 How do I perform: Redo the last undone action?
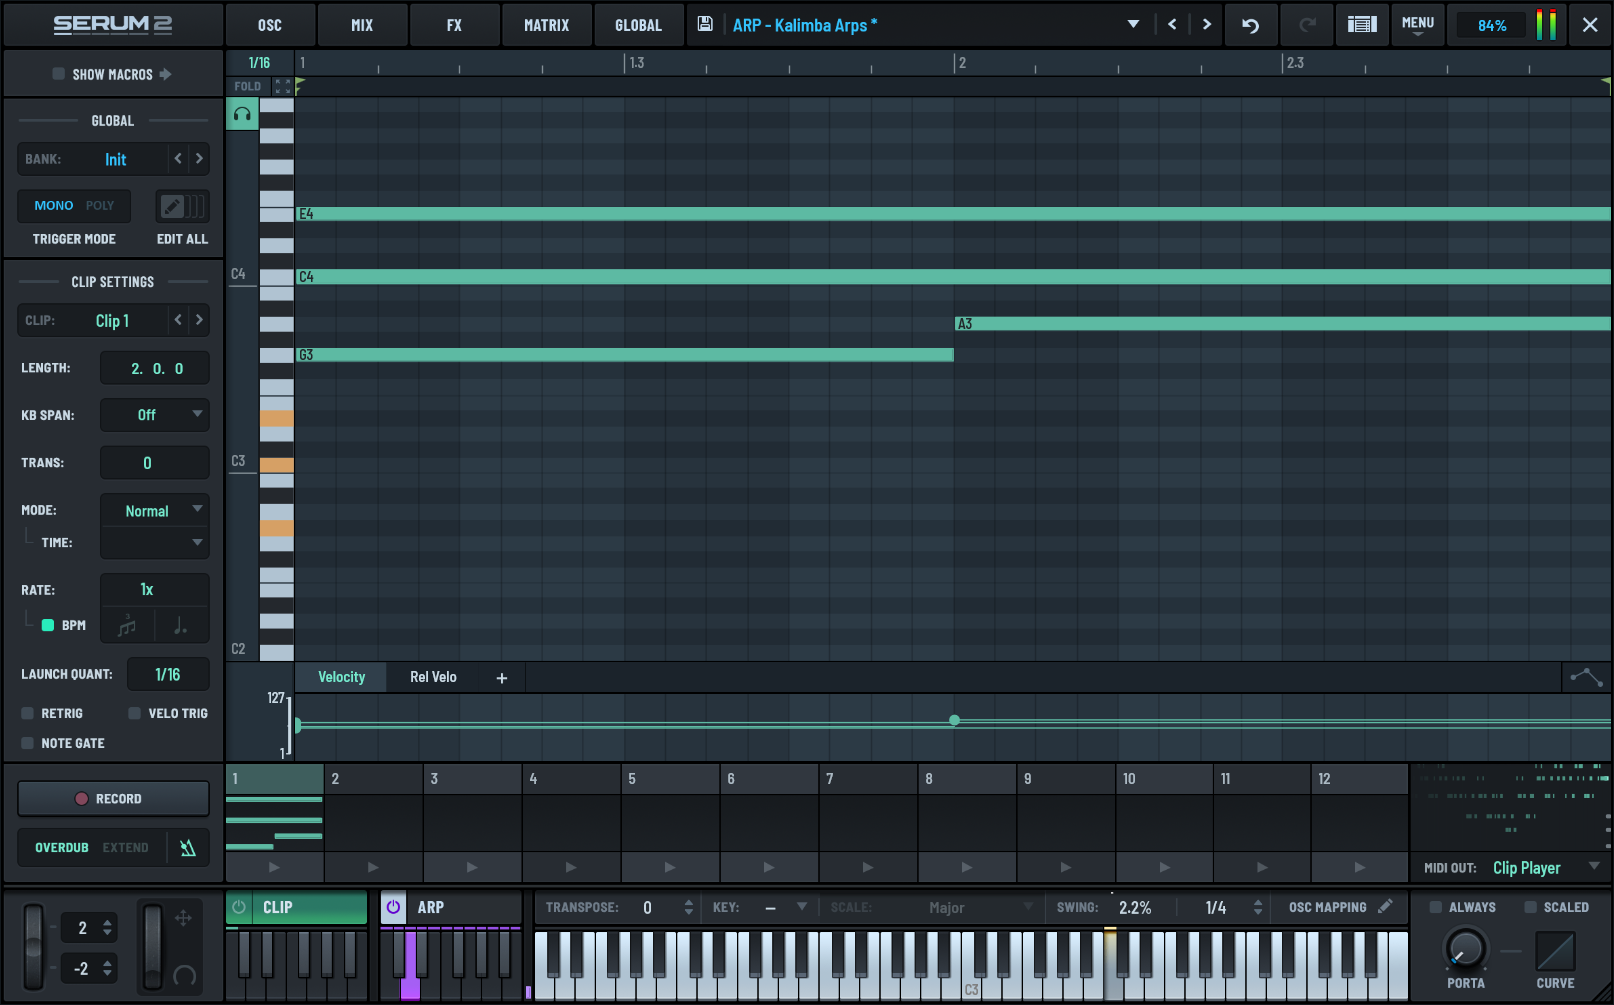coord(1306,25)
